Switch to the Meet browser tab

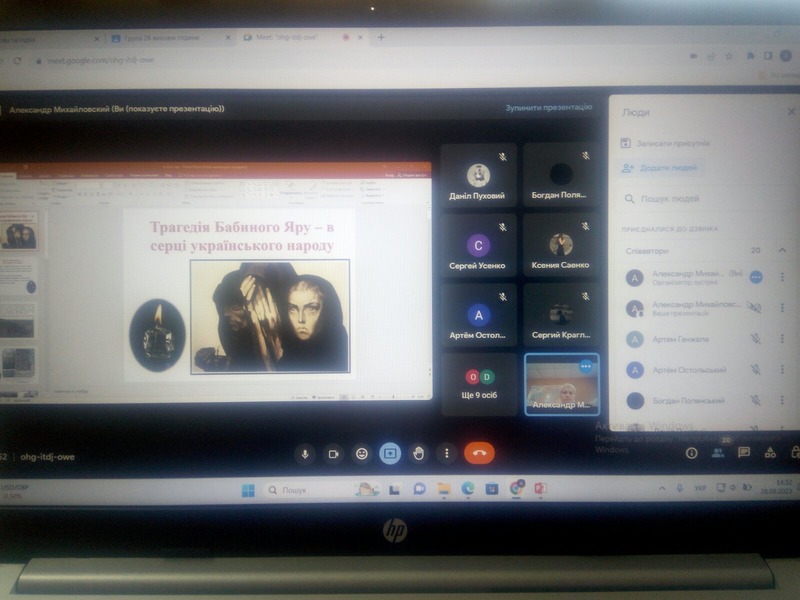[288, 37]
